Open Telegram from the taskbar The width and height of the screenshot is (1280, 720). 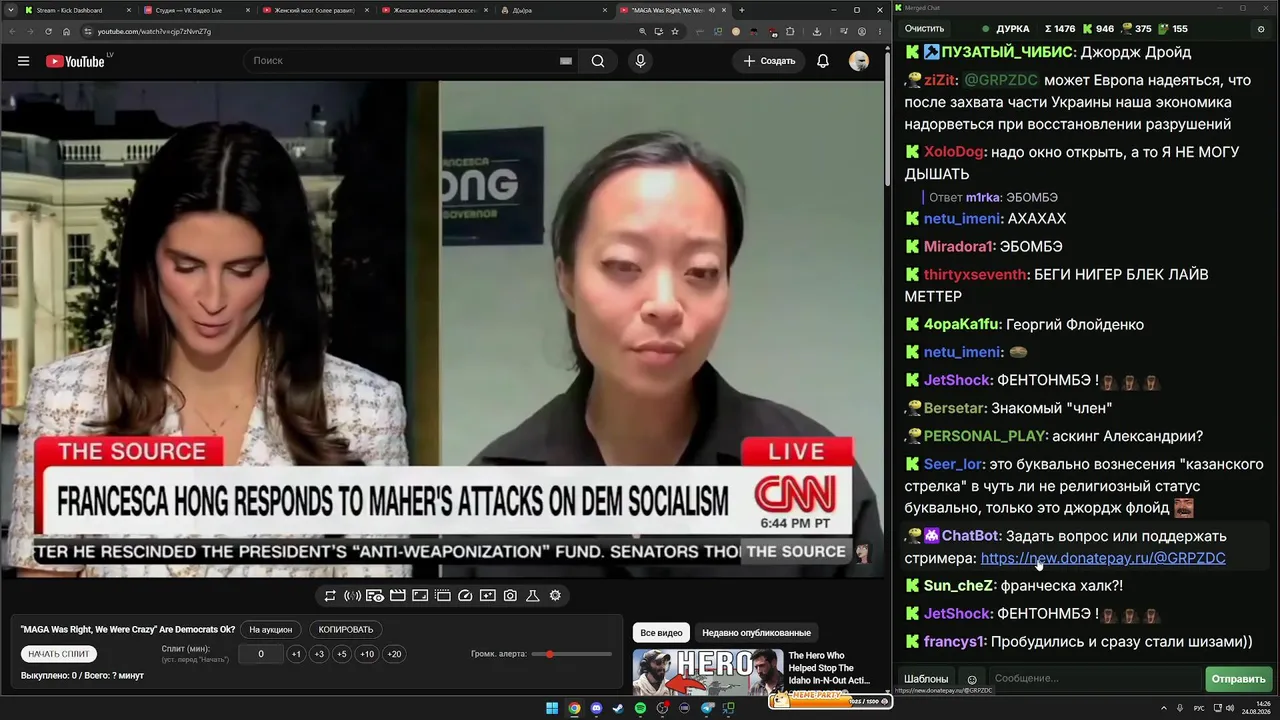pos(707,708)
